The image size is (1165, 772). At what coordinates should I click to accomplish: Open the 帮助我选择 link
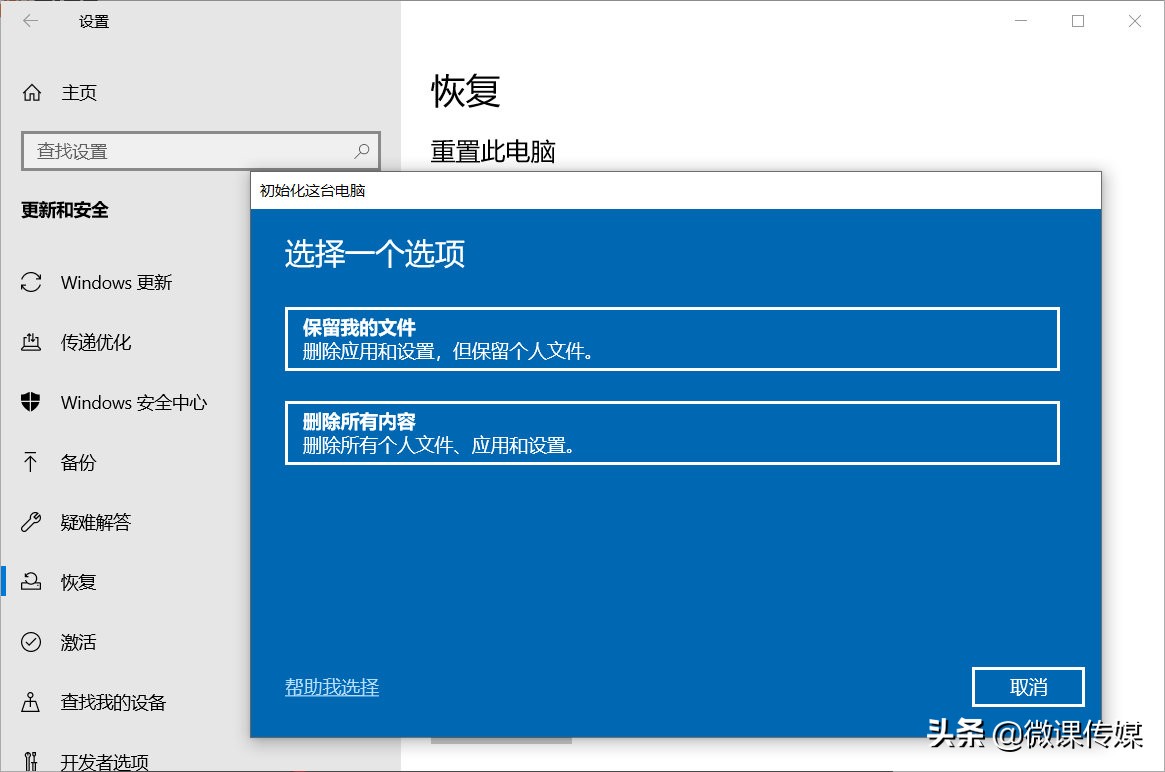click(331, 689)
